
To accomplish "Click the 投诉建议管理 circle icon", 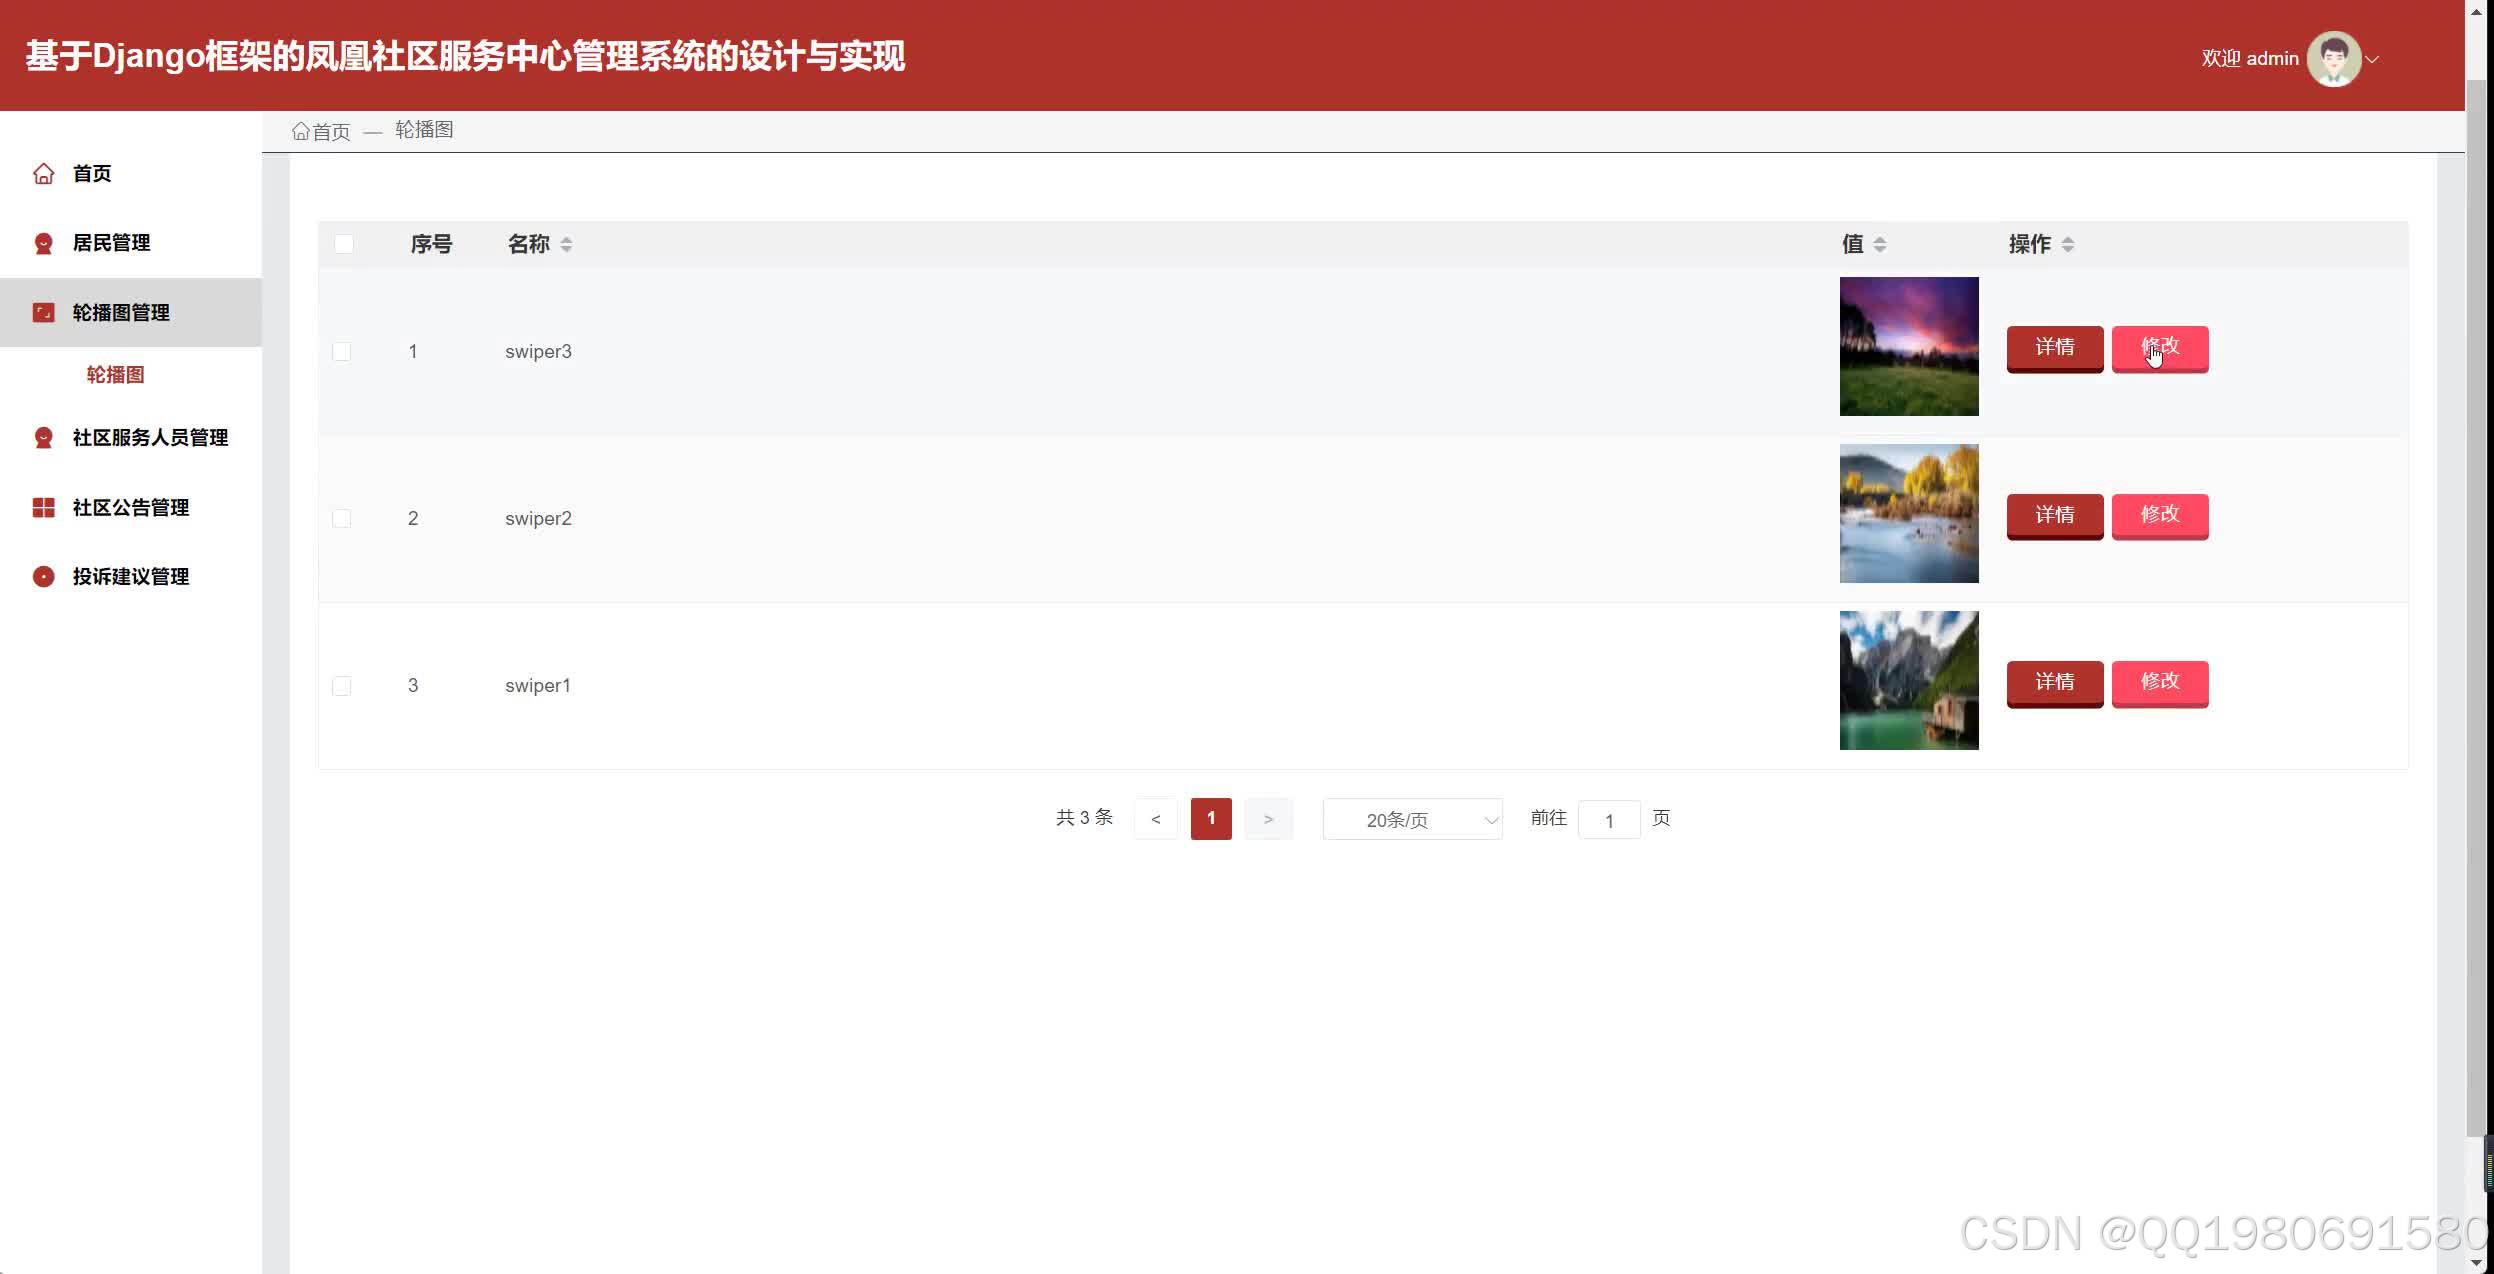I will tap(43, 577).
